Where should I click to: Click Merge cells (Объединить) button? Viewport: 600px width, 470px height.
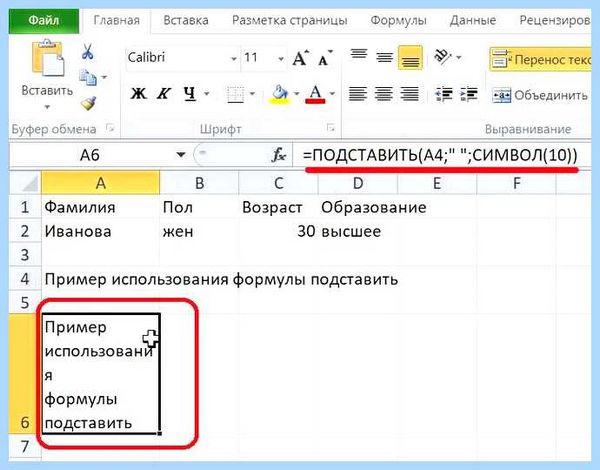tap(540, 95)
